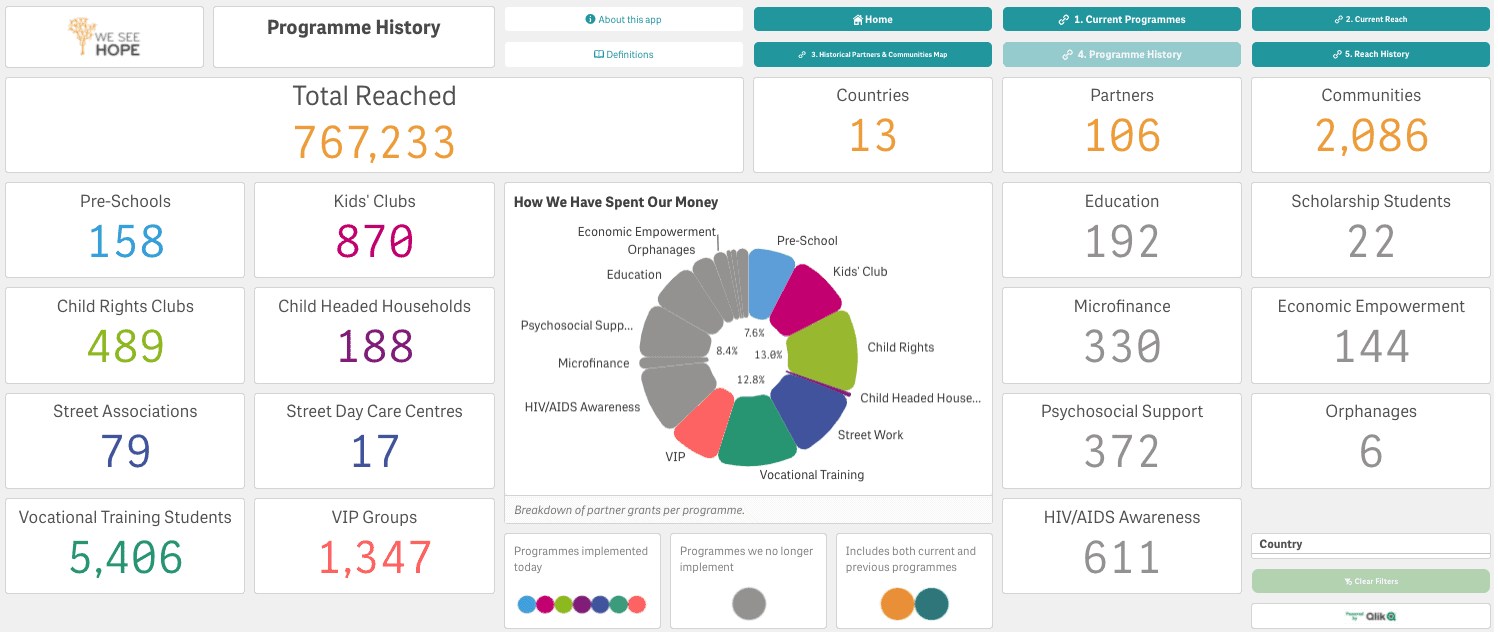Image resolution: width=1498 pixels, height=636 pixels.
Task: Open 5. Reach History sheet
Action: tap(1370, 54)
